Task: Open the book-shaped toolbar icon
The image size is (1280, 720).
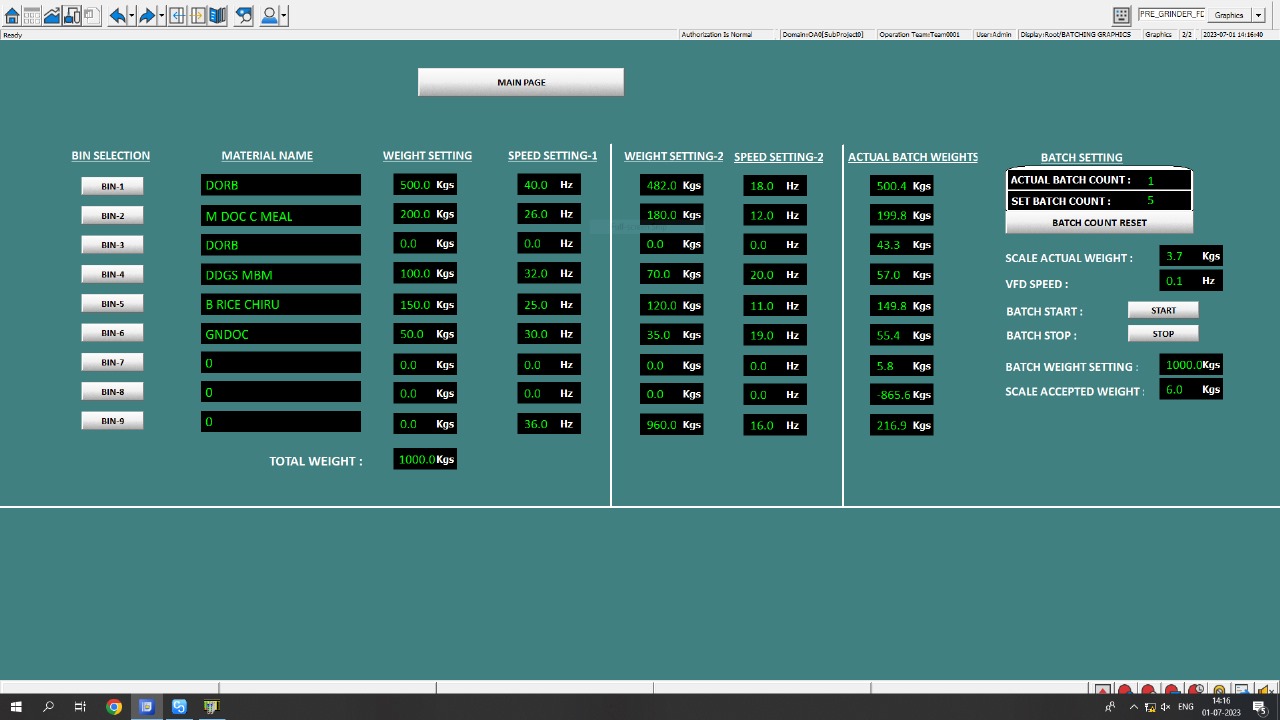Action: tap(217, 15)
